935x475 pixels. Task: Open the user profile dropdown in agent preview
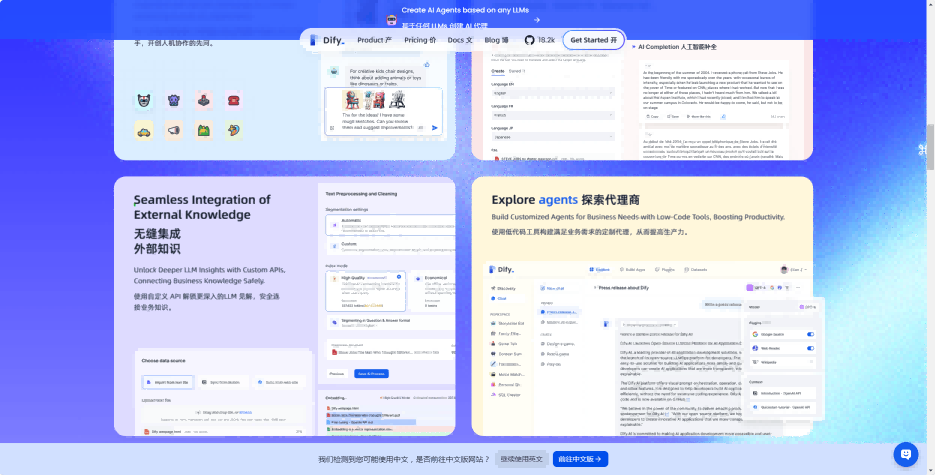pyautogui.click(x=797, y=269)
